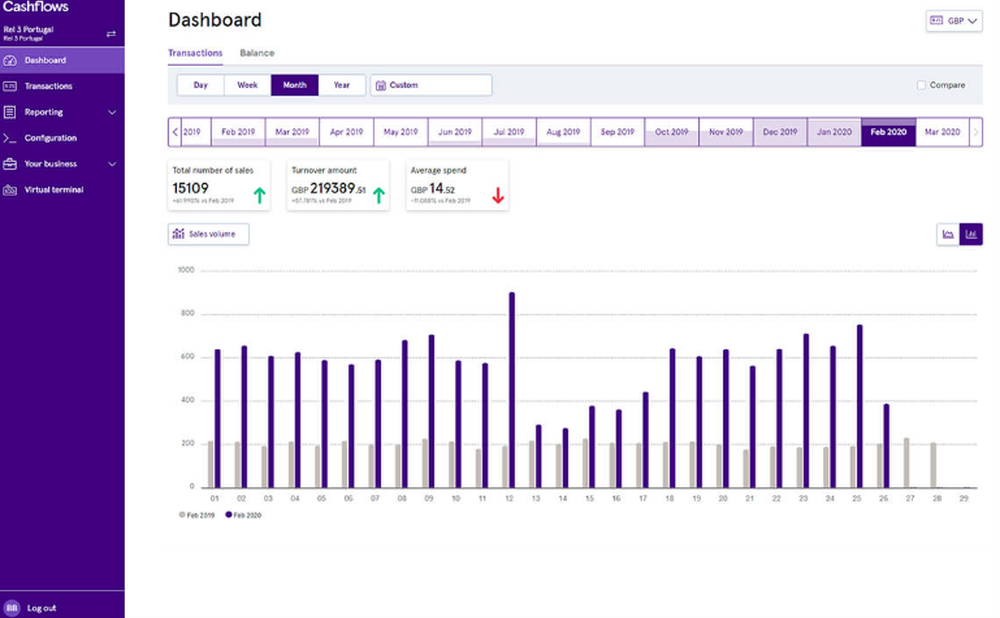Screen dimensions: 1000x618
Task: Open the GBP currency dropdown
Action: 952,20
